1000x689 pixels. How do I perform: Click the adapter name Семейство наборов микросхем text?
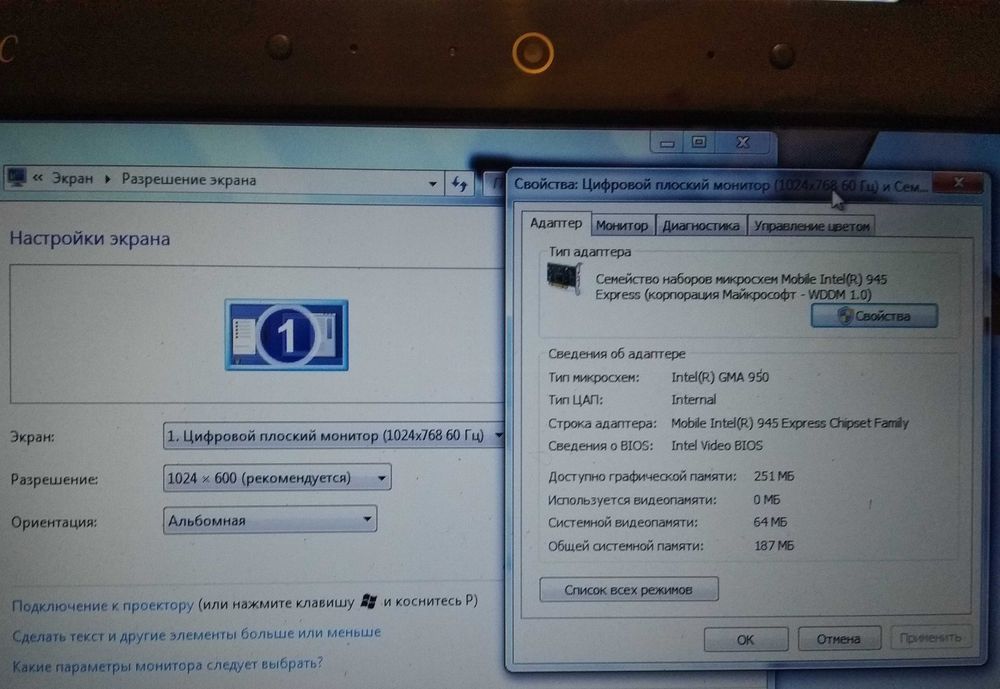point(741,286)
